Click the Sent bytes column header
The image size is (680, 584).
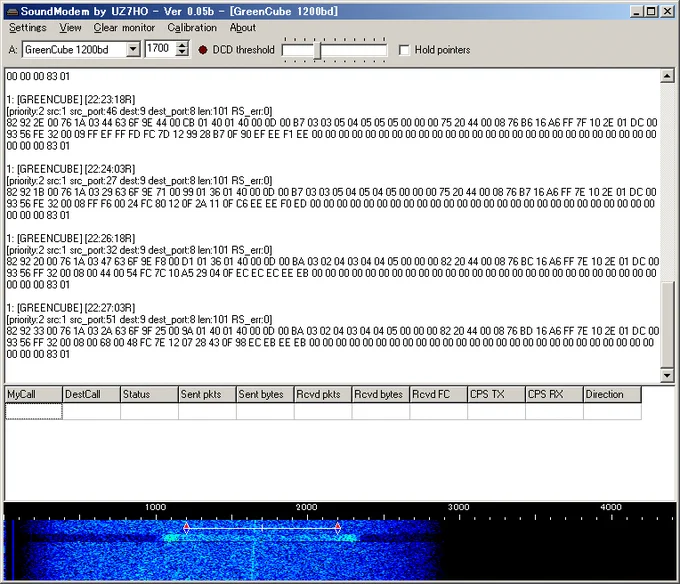[265, 395]
